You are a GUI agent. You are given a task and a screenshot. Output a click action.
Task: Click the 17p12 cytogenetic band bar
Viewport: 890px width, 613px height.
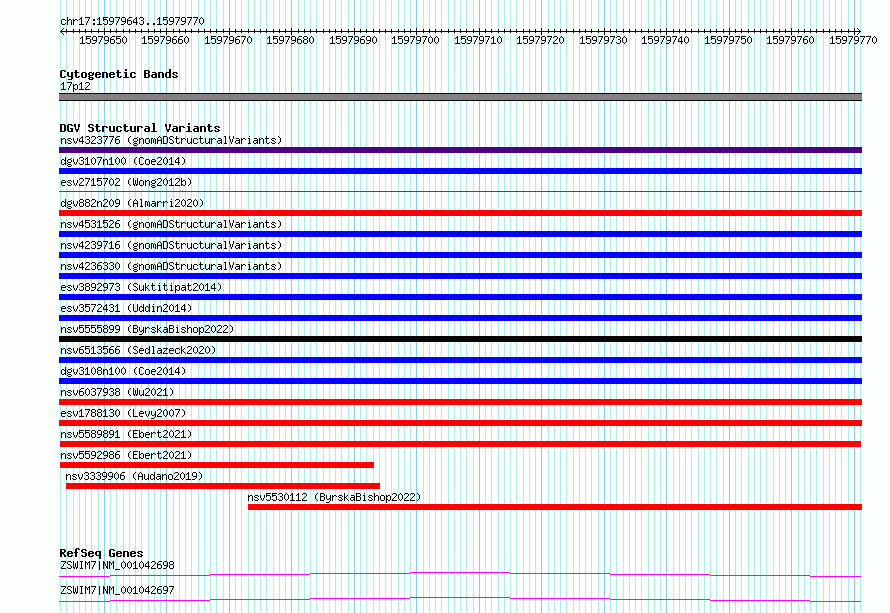pos(460,97)
